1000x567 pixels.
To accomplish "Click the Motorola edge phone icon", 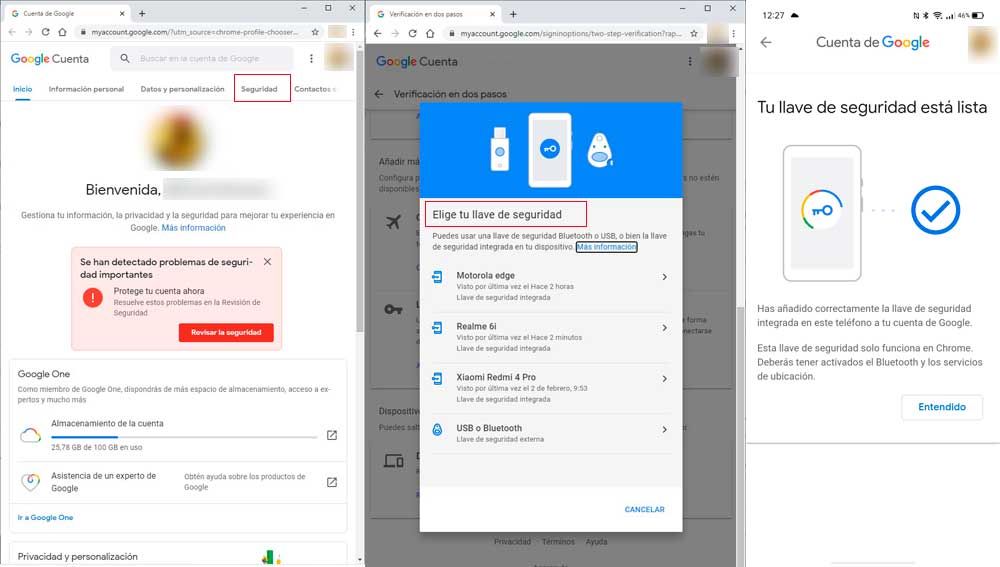I will tap(437, 277).
